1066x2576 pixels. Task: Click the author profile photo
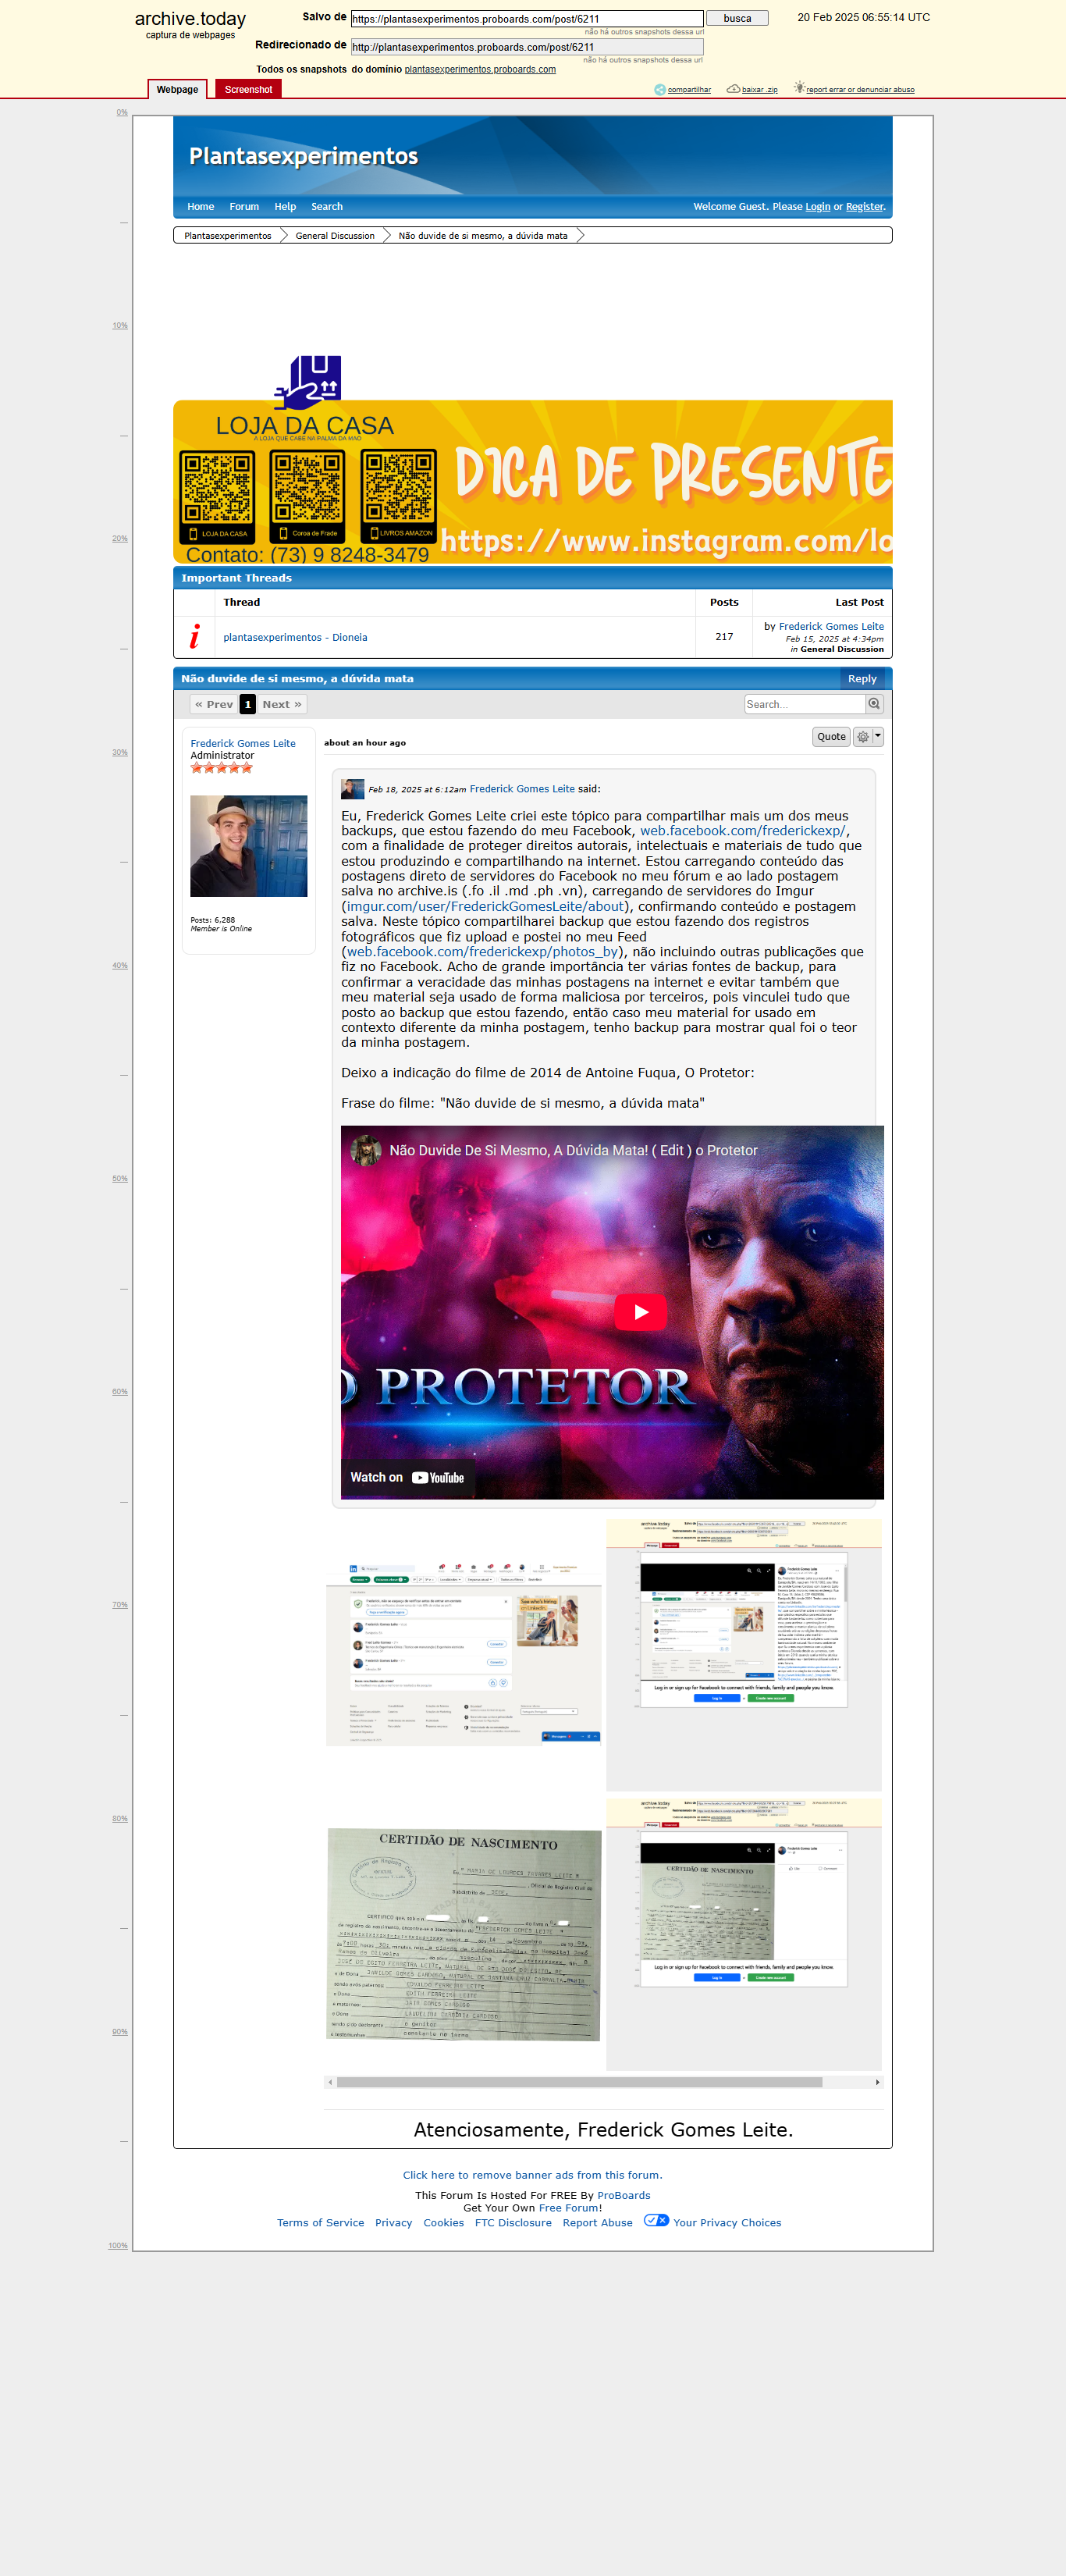[x=249, y=846]
